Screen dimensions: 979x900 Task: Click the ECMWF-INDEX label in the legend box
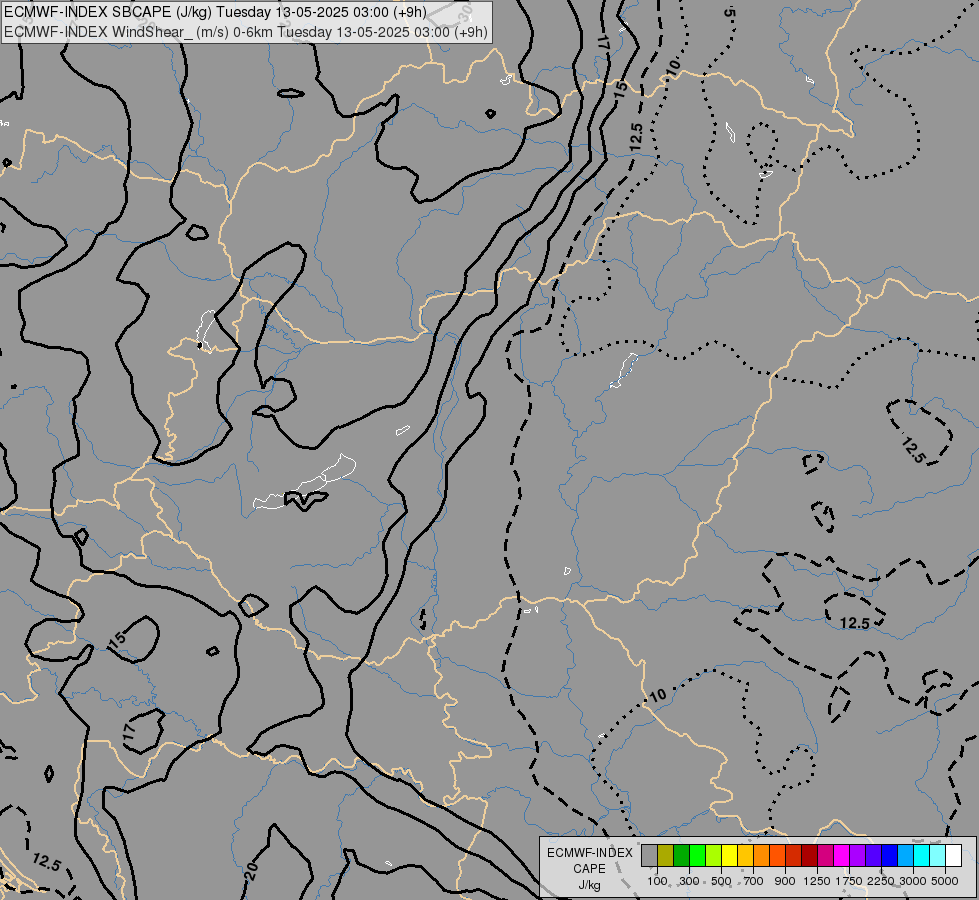coord(589,853)
